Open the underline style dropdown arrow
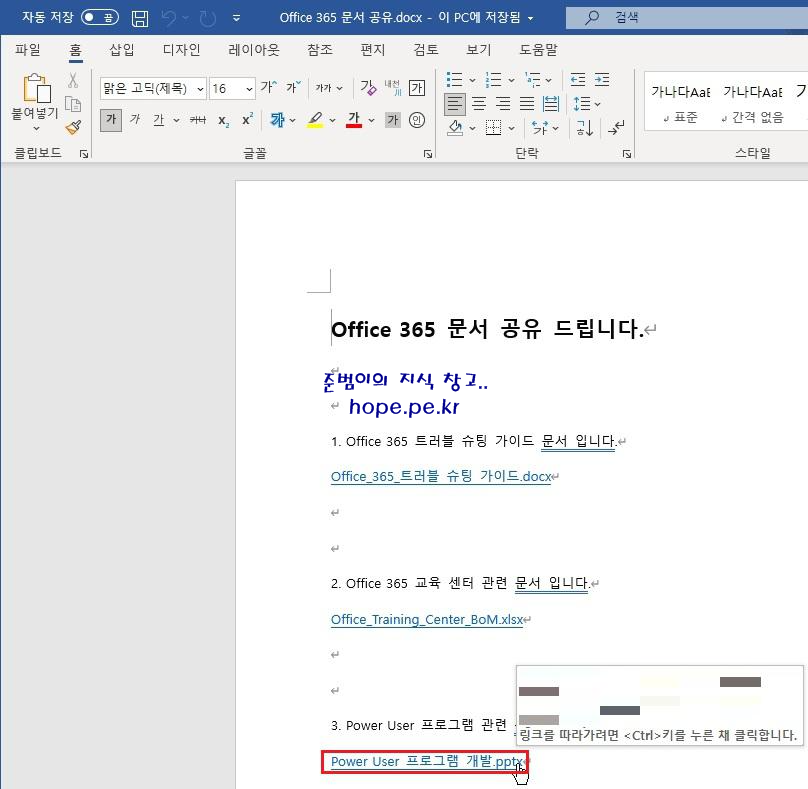The image size is (808, 789). tap(176, 121)
